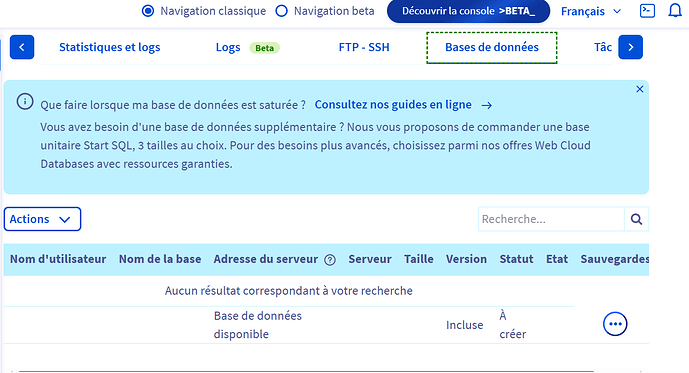This screenshot has width=689, height=373.
Task: Click the Serveur column header
Action: click(x=370, y=259)
